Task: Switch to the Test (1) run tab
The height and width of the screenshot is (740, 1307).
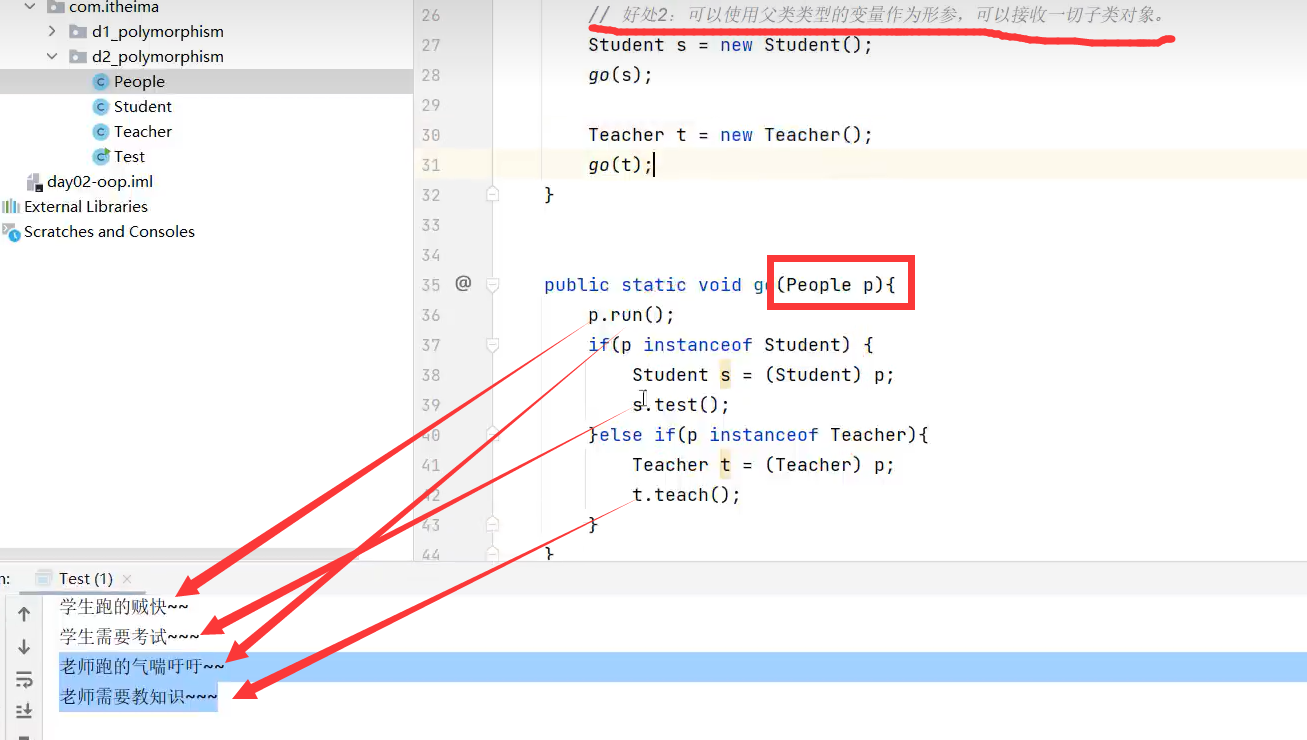Action: pos(85,578)
